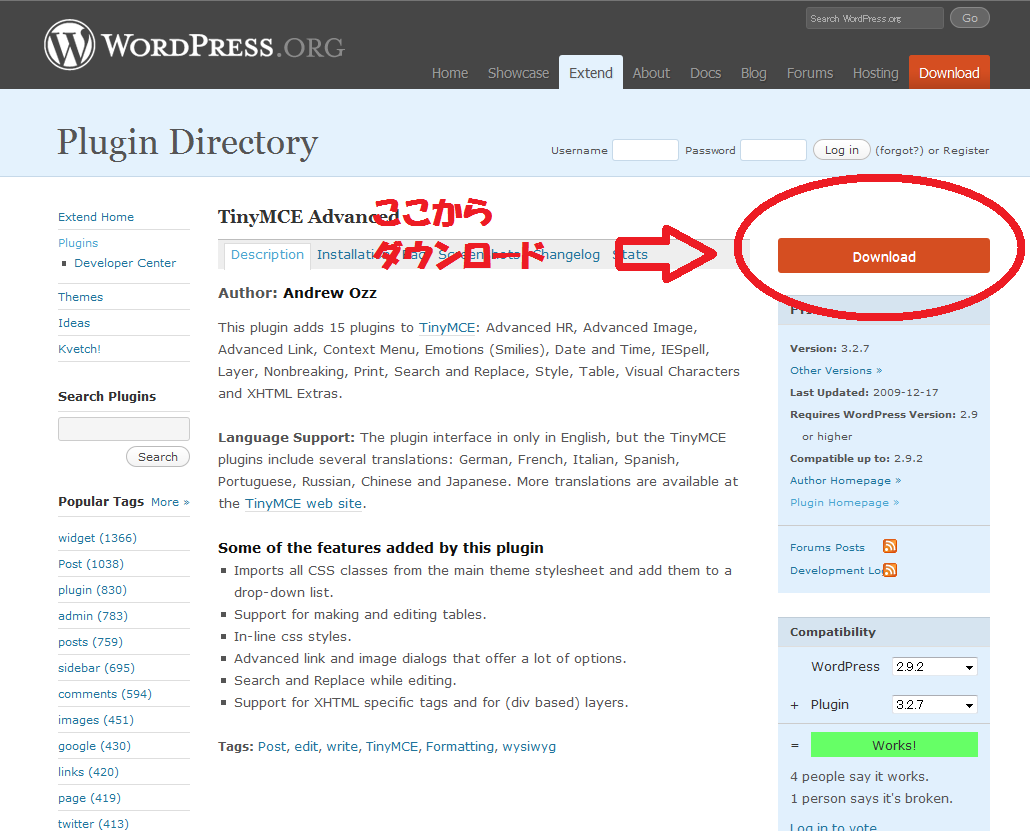Screen dimensions: 1030x831
Task: Open the Forums nav item
Action: point(810,73)
